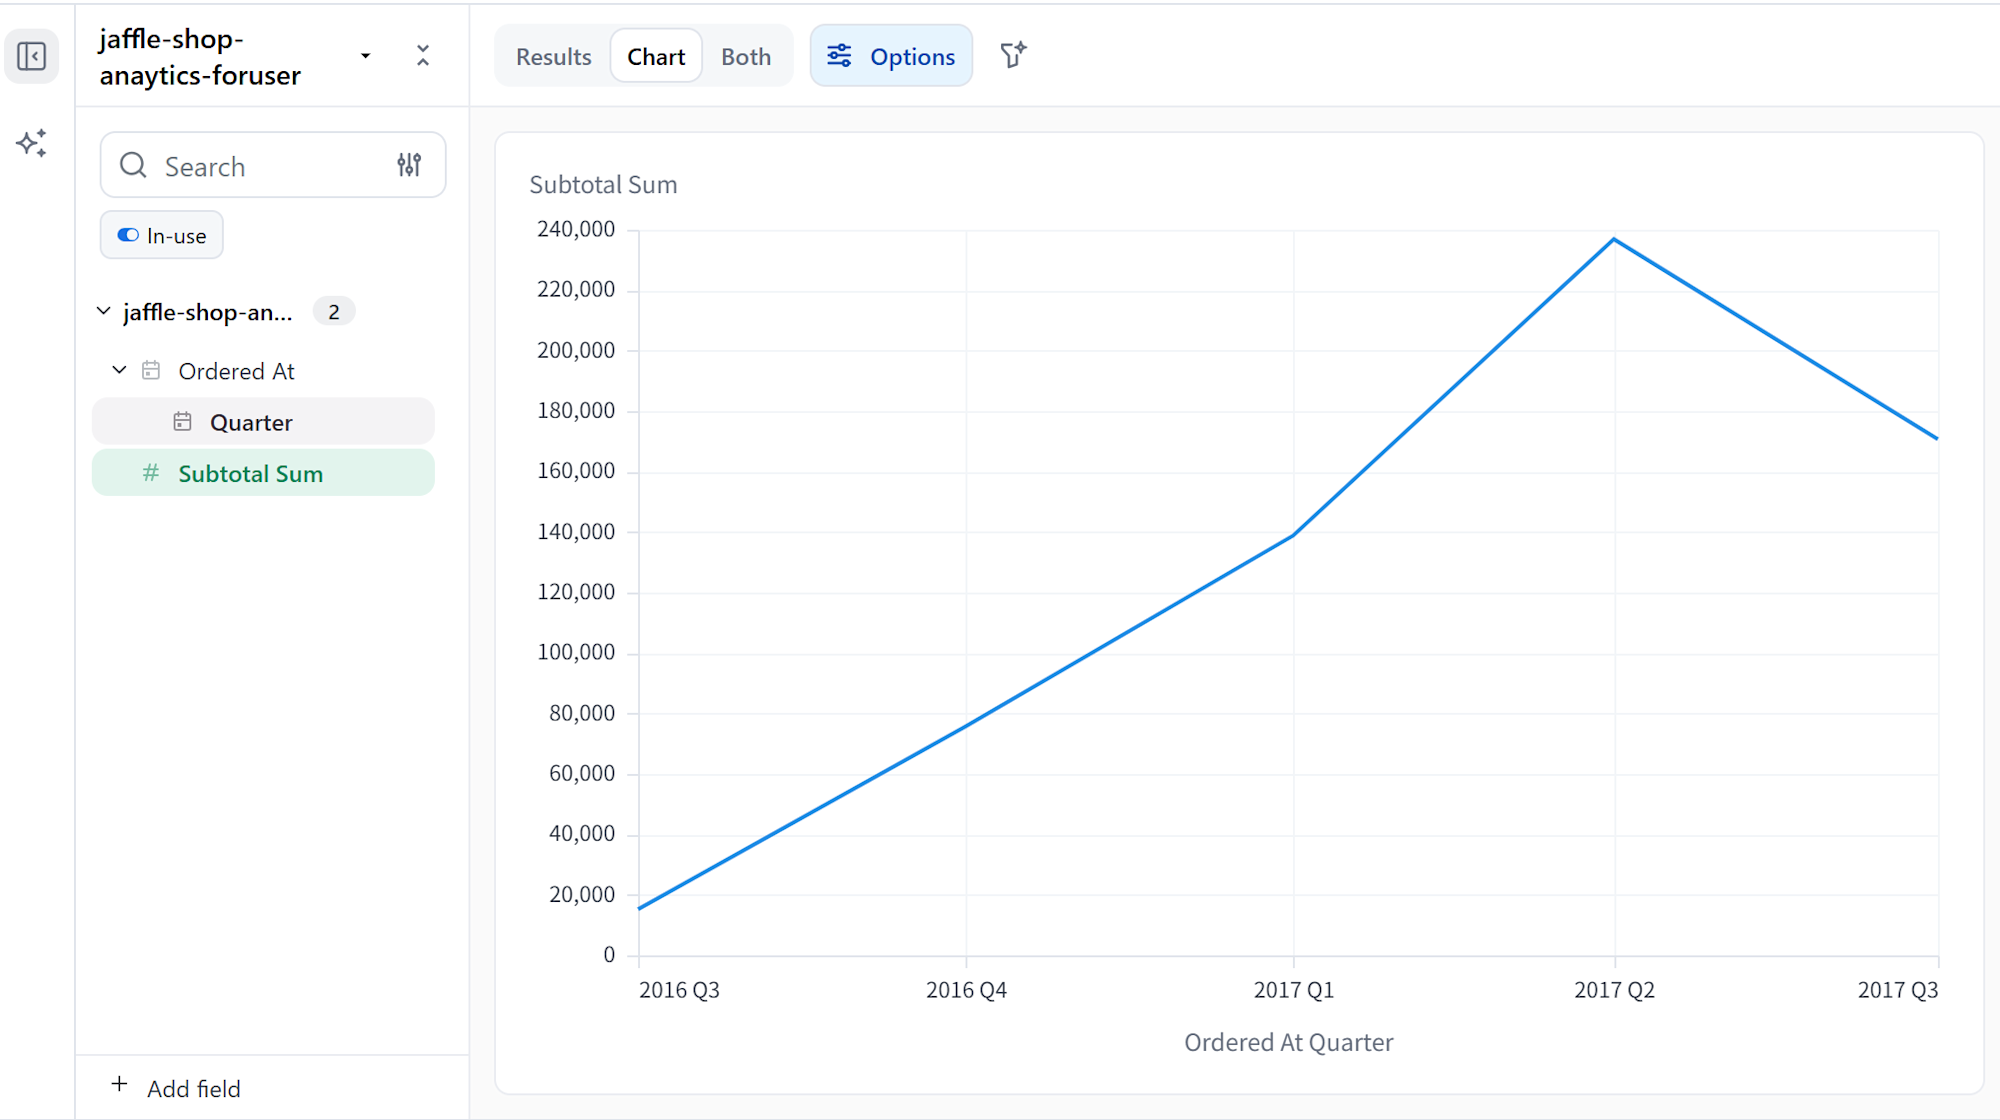Screen dimensions: 2000x1120
Task: Select the Quarter dimension field
Action: tap(251, 422)
